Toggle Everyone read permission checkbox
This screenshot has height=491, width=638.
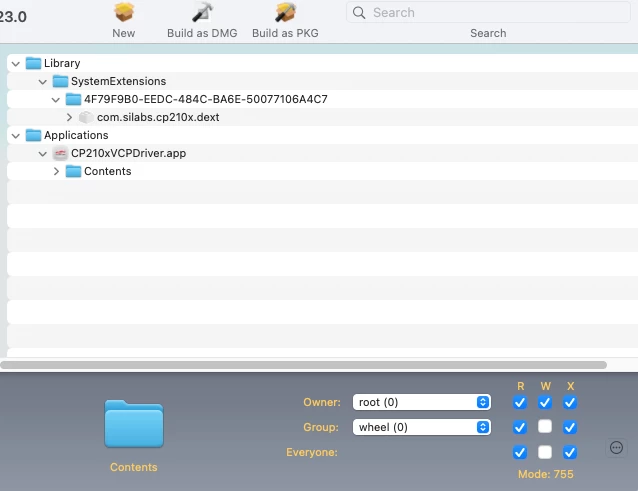[x=520, y=452]
